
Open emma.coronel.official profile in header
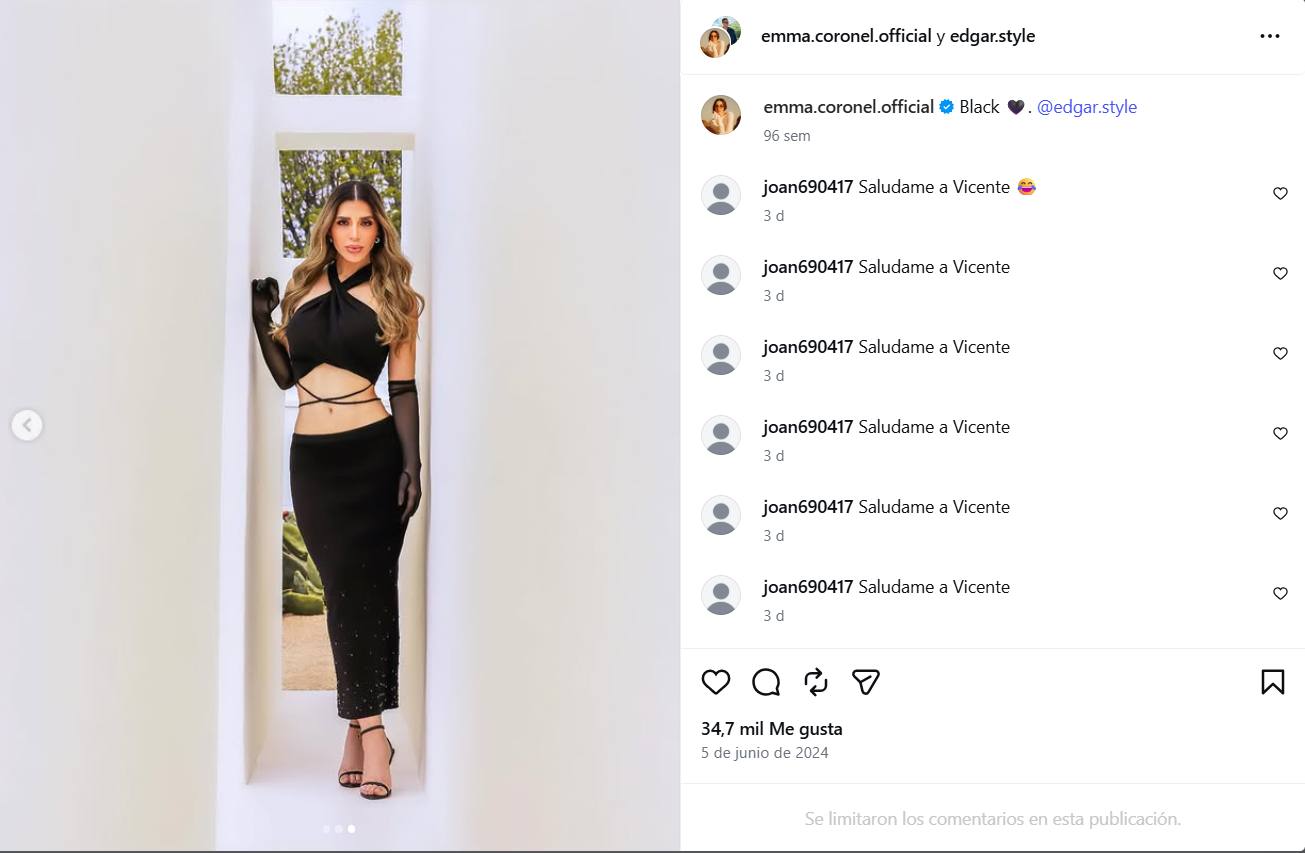(x=846, y=36)
